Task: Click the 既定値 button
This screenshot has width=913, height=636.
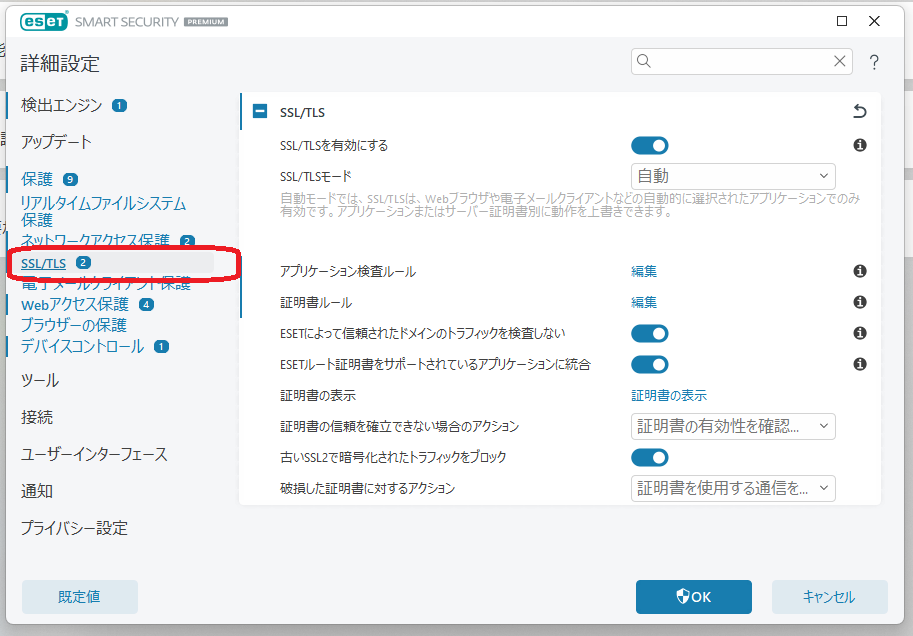Action: point(80,596)
